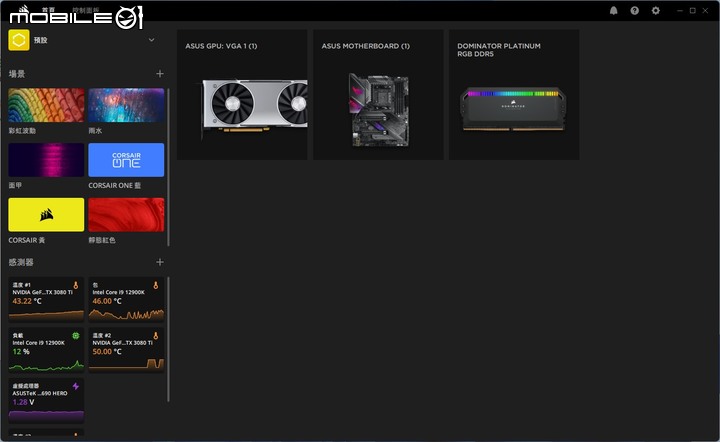Select the 彩虹波動 rainbow scene thumbnail
This screenshot has height=442, width=720.
click(x=46, y=105)
